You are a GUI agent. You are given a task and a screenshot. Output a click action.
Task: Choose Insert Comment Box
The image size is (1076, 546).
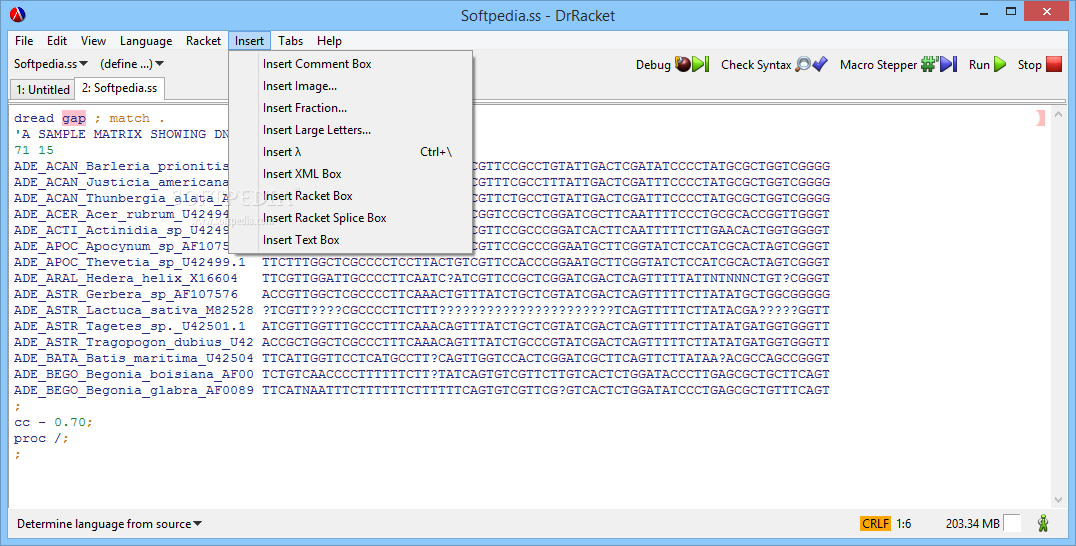351,64
